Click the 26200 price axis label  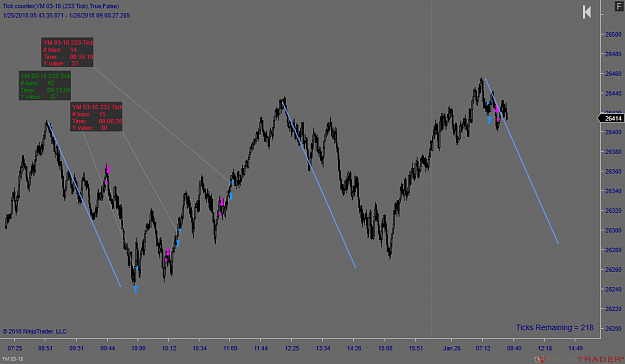point(613,329)
